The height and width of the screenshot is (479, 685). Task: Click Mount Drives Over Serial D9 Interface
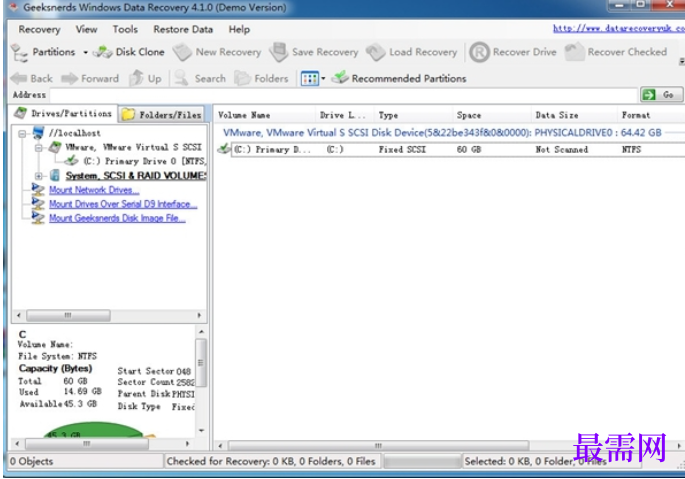pos(123,204)
